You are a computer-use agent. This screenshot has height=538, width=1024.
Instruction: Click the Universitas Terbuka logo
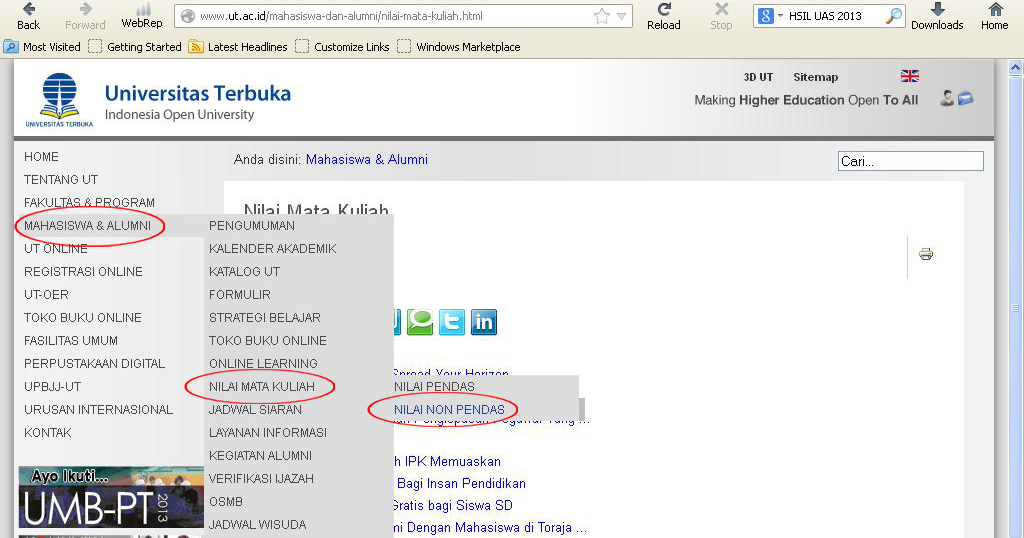(x=59, y=100)
